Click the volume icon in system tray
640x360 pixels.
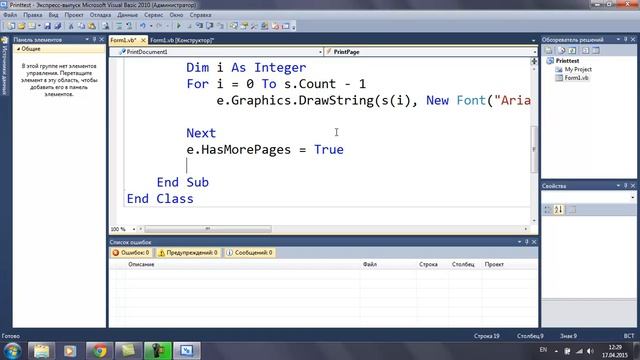click(x=590, y=351)
